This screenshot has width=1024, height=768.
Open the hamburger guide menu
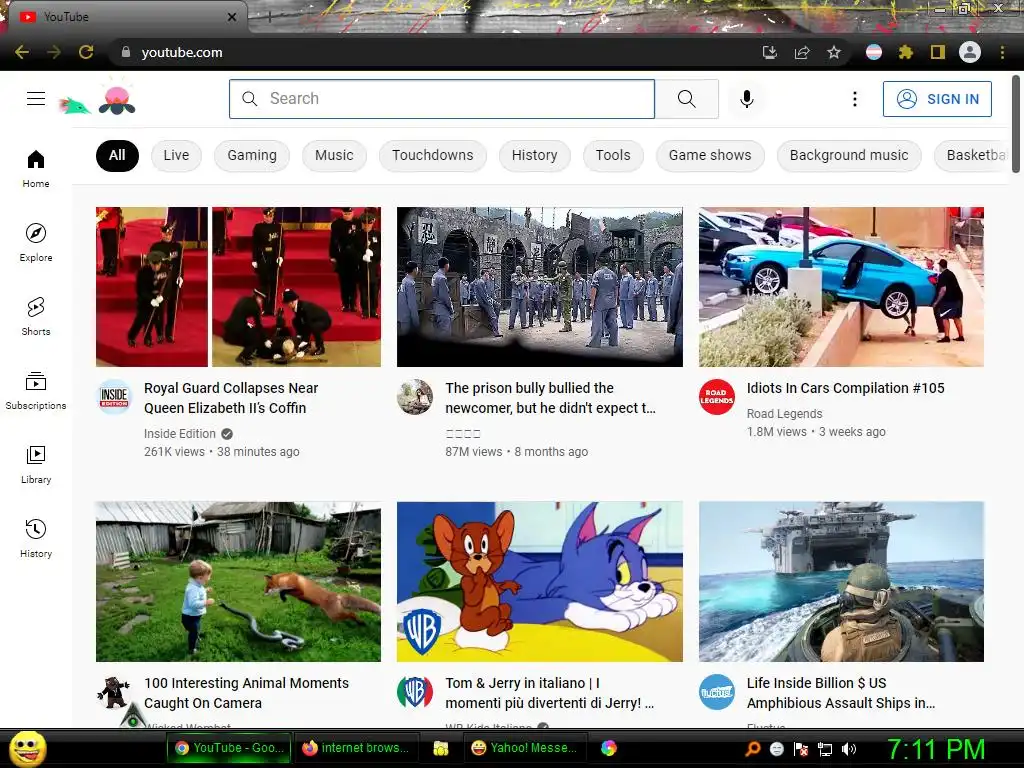(x=36, y=99)
